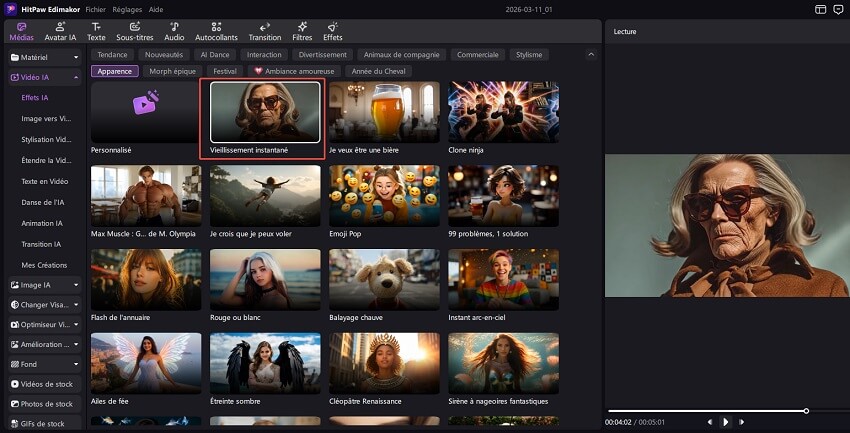This screenshot has height=433, width=850.
Task: Select the Clone ninja effect thumbnail
Action: (504, 112)
